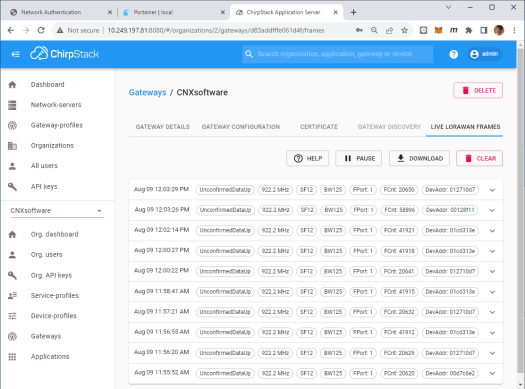Image resolution: width=525 pixels, height=389 pixels.
Task: Open the help question mark icon in header
Action: click(453, 54)
